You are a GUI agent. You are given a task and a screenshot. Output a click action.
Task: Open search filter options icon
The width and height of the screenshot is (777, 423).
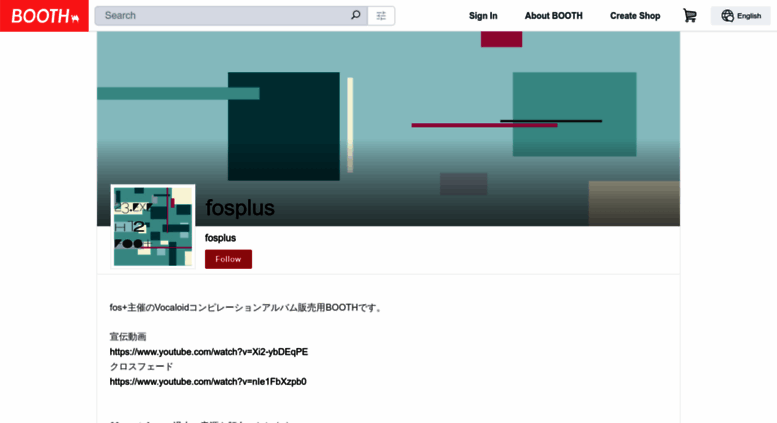(x=381, y=16)
